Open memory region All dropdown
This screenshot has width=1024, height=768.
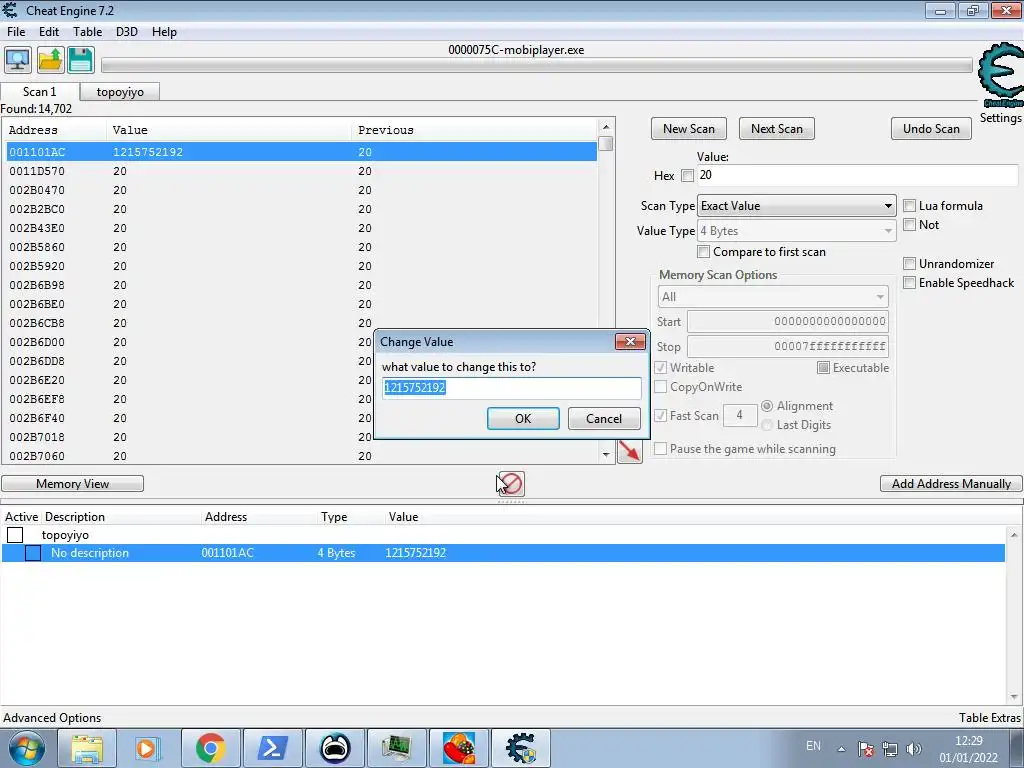pos(773,296)
